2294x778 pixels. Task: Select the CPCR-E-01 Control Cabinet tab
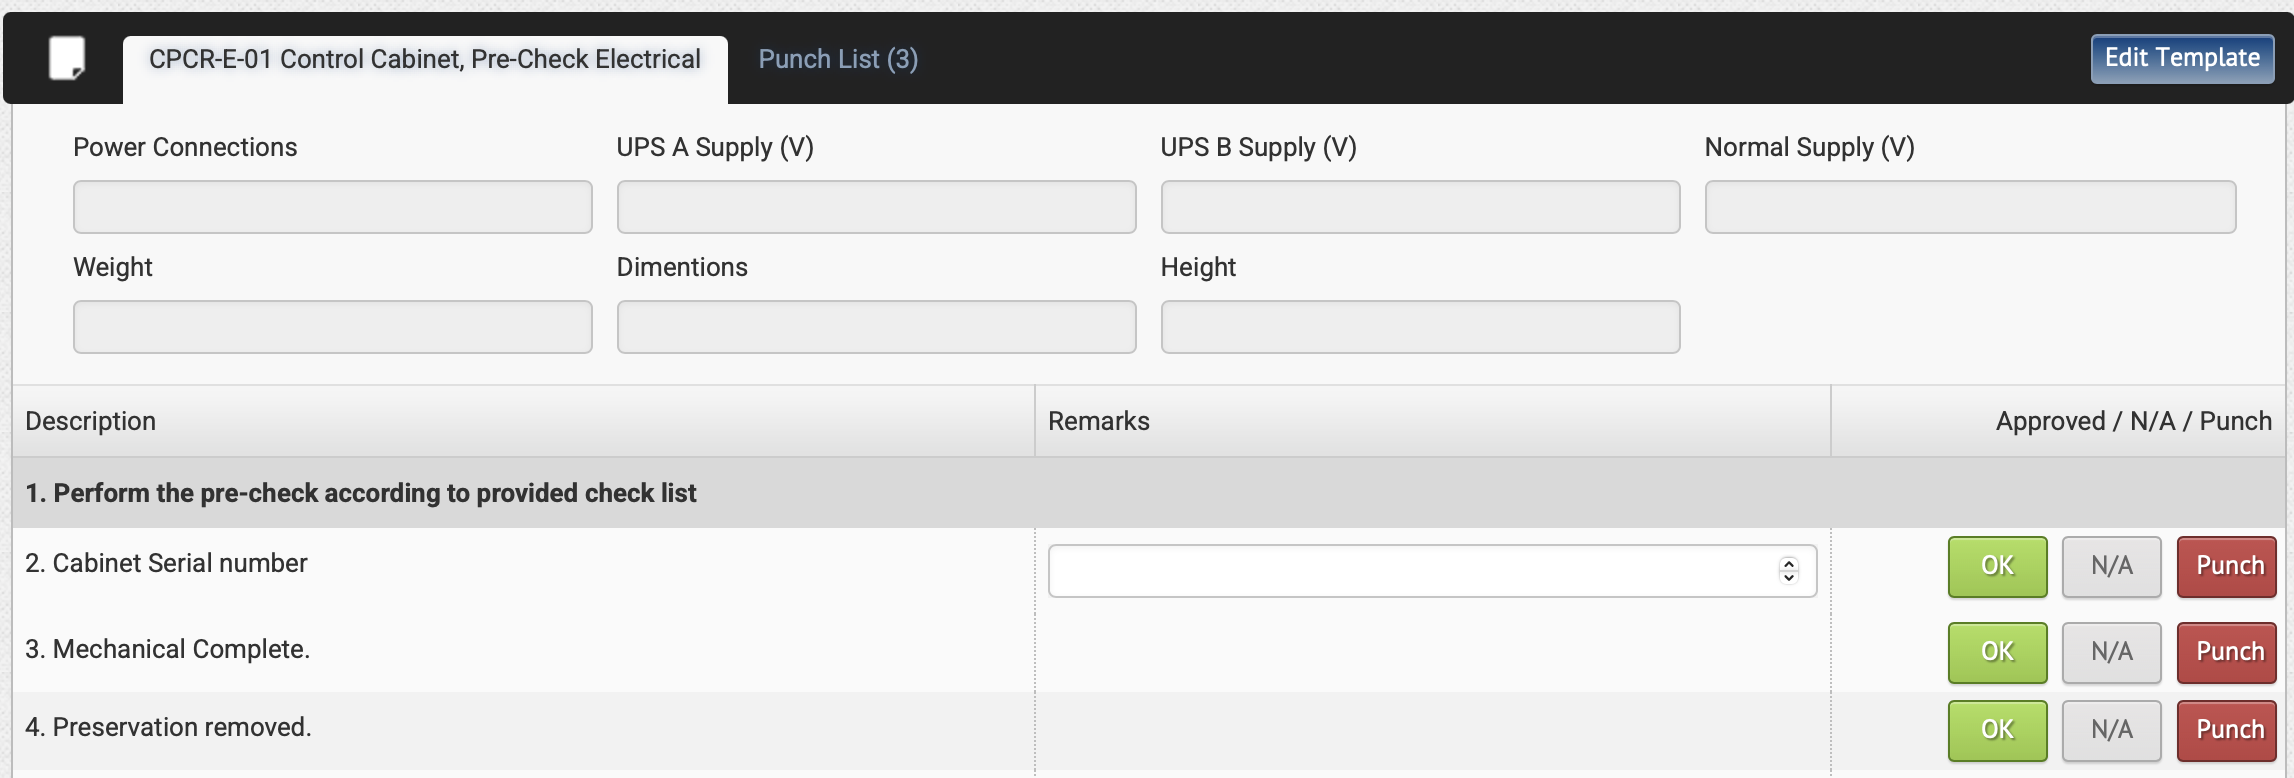424,59
